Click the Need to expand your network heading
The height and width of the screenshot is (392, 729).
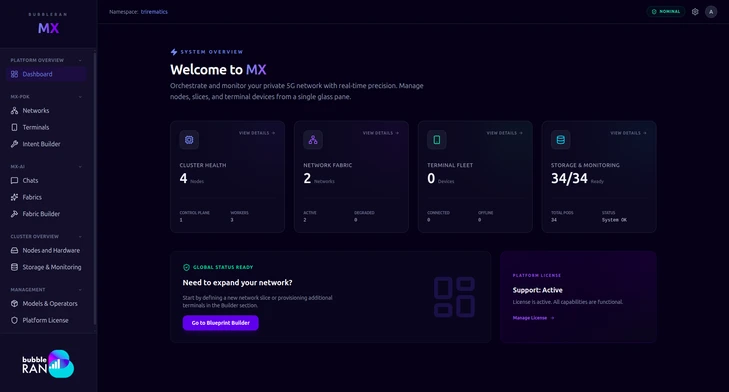(237, 283)
